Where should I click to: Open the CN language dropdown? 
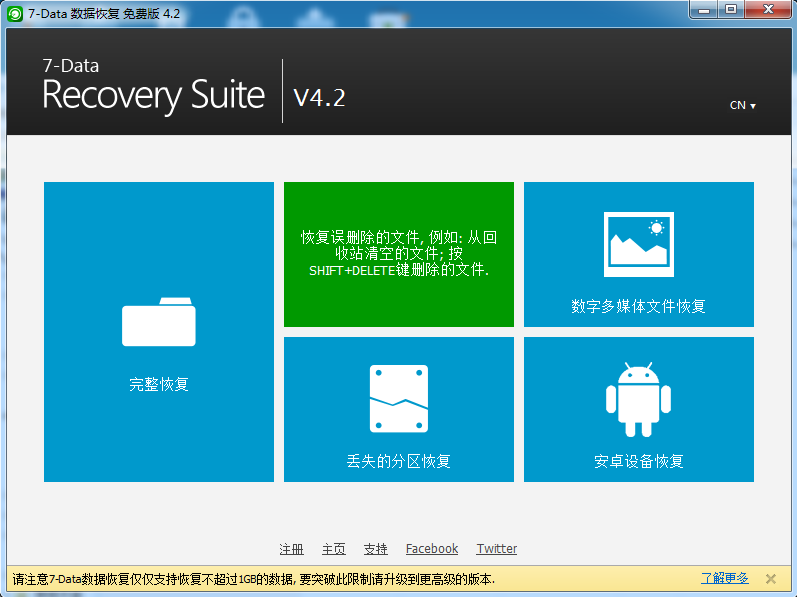click(743, 105)
